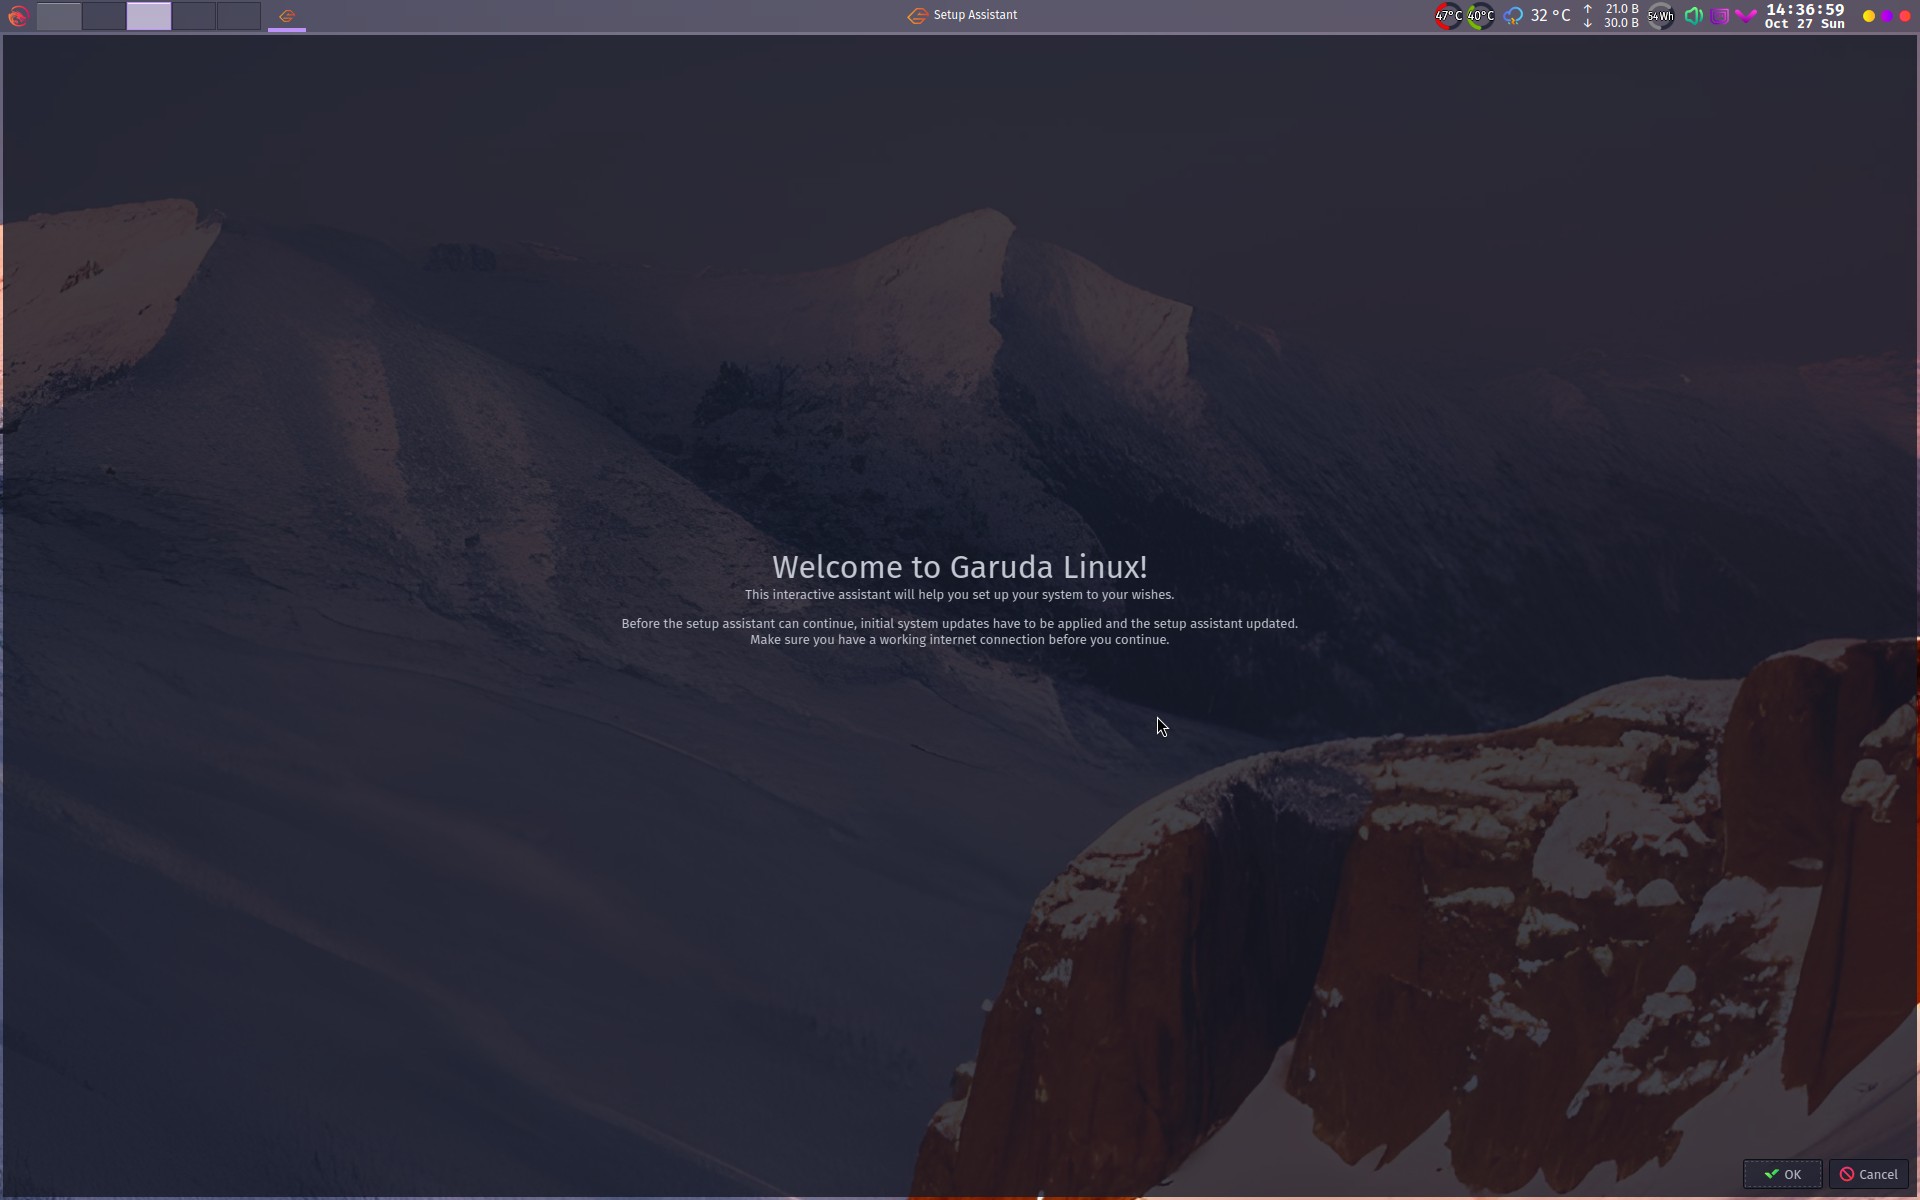The image size is (1920, 1200).
Task: Click the 30.0 B download speed value
Action: [1622, 23]
